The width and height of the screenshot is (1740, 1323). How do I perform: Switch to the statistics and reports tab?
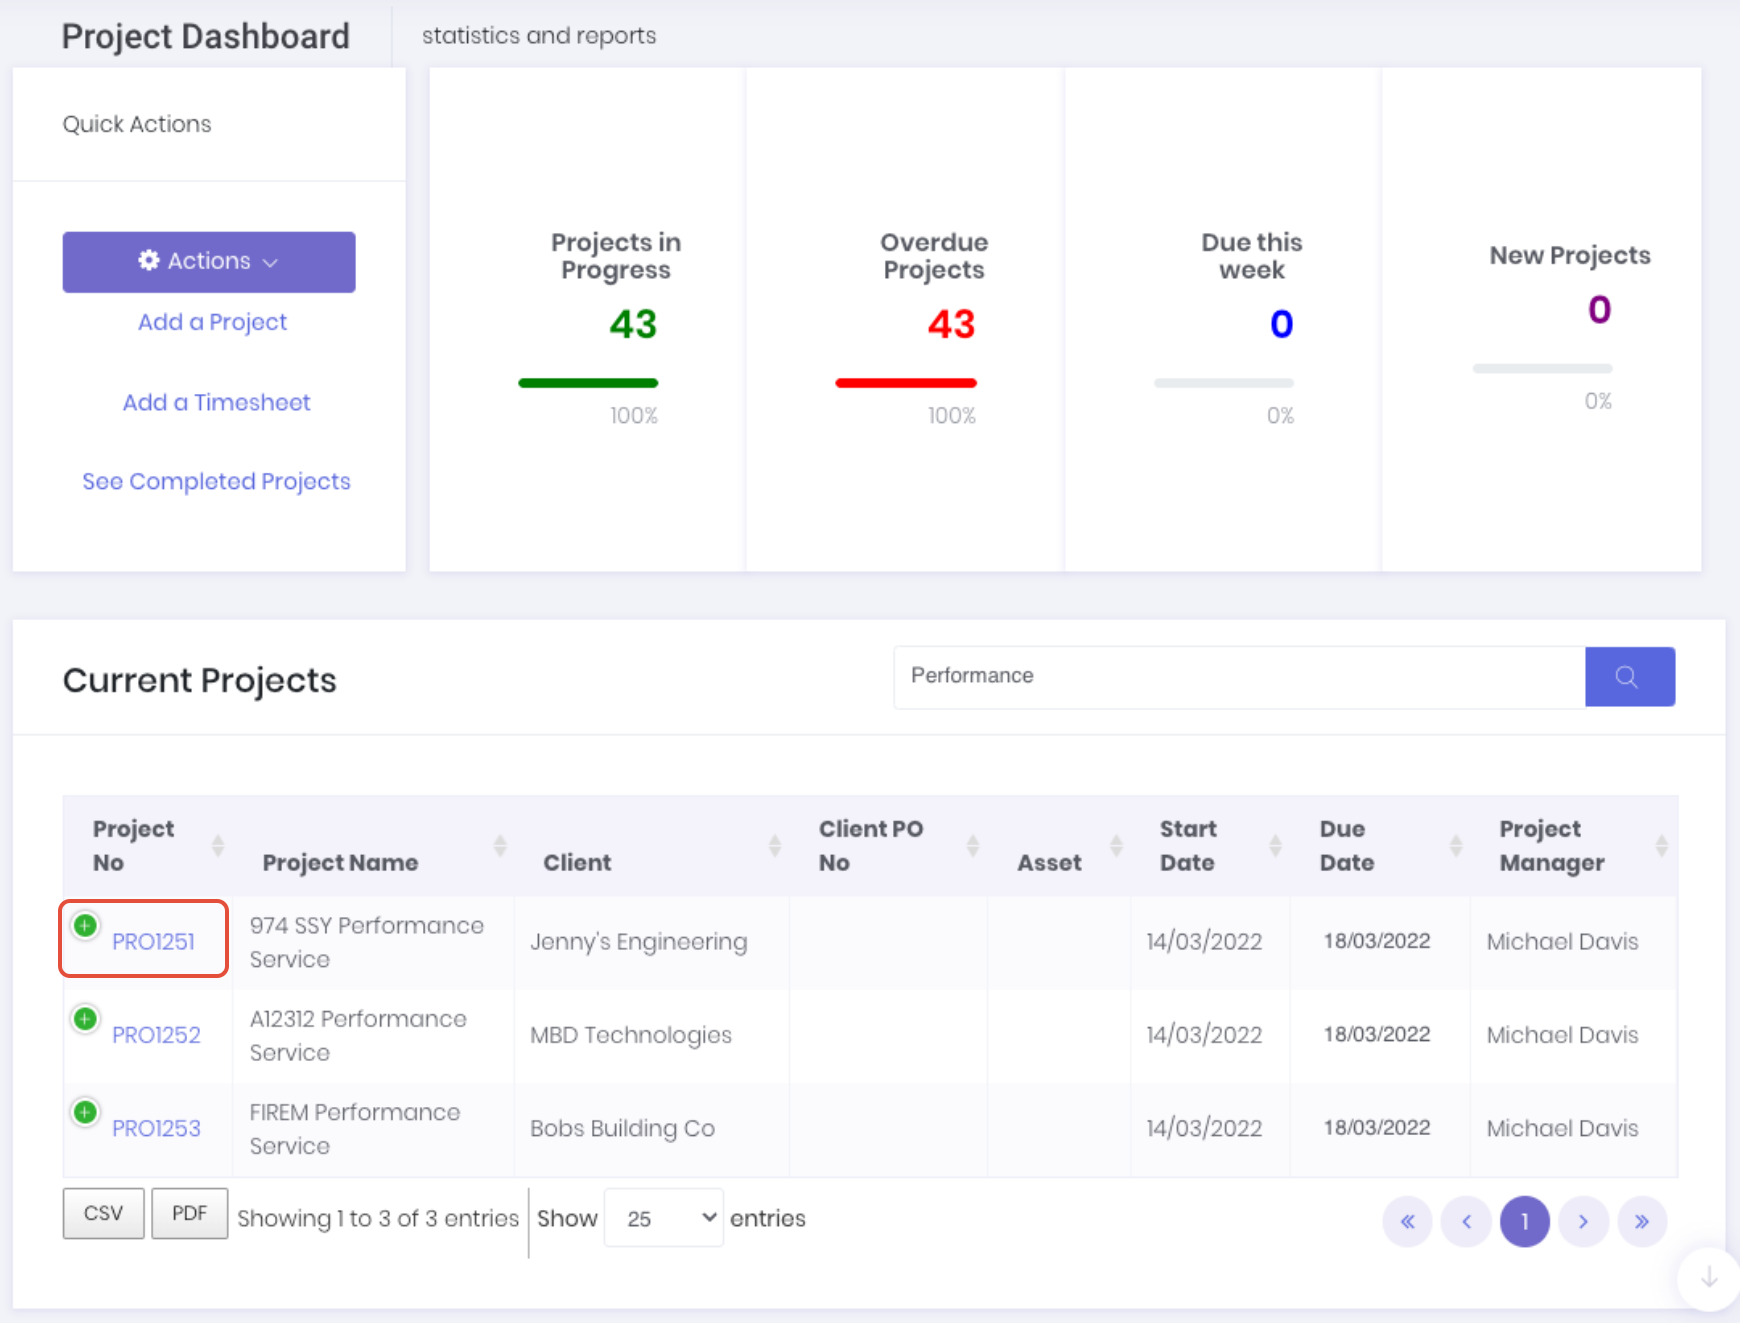coord(539,35)
